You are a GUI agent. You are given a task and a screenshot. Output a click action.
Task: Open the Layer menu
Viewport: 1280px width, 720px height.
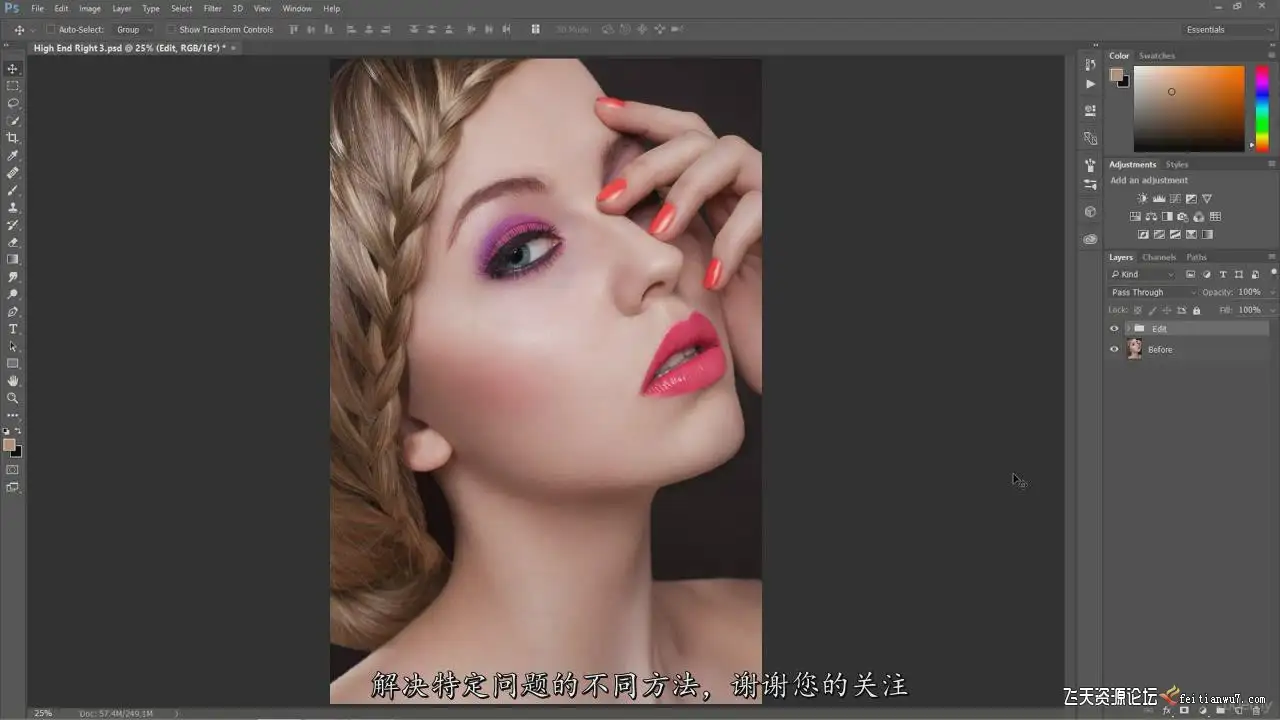122,9
